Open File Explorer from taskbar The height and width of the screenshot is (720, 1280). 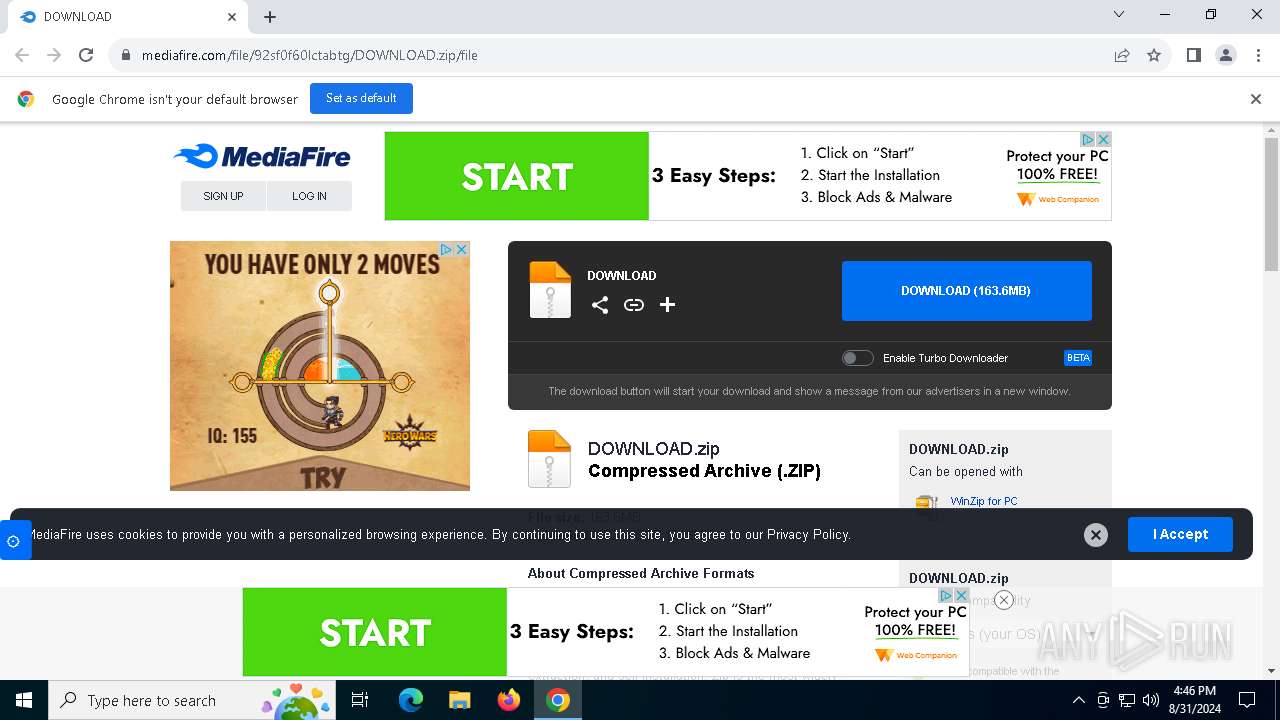click(459, 700)
